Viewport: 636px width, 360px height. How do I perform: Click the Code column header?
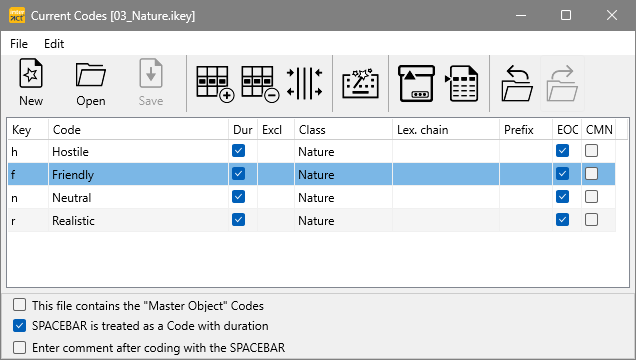click(138, 130)
